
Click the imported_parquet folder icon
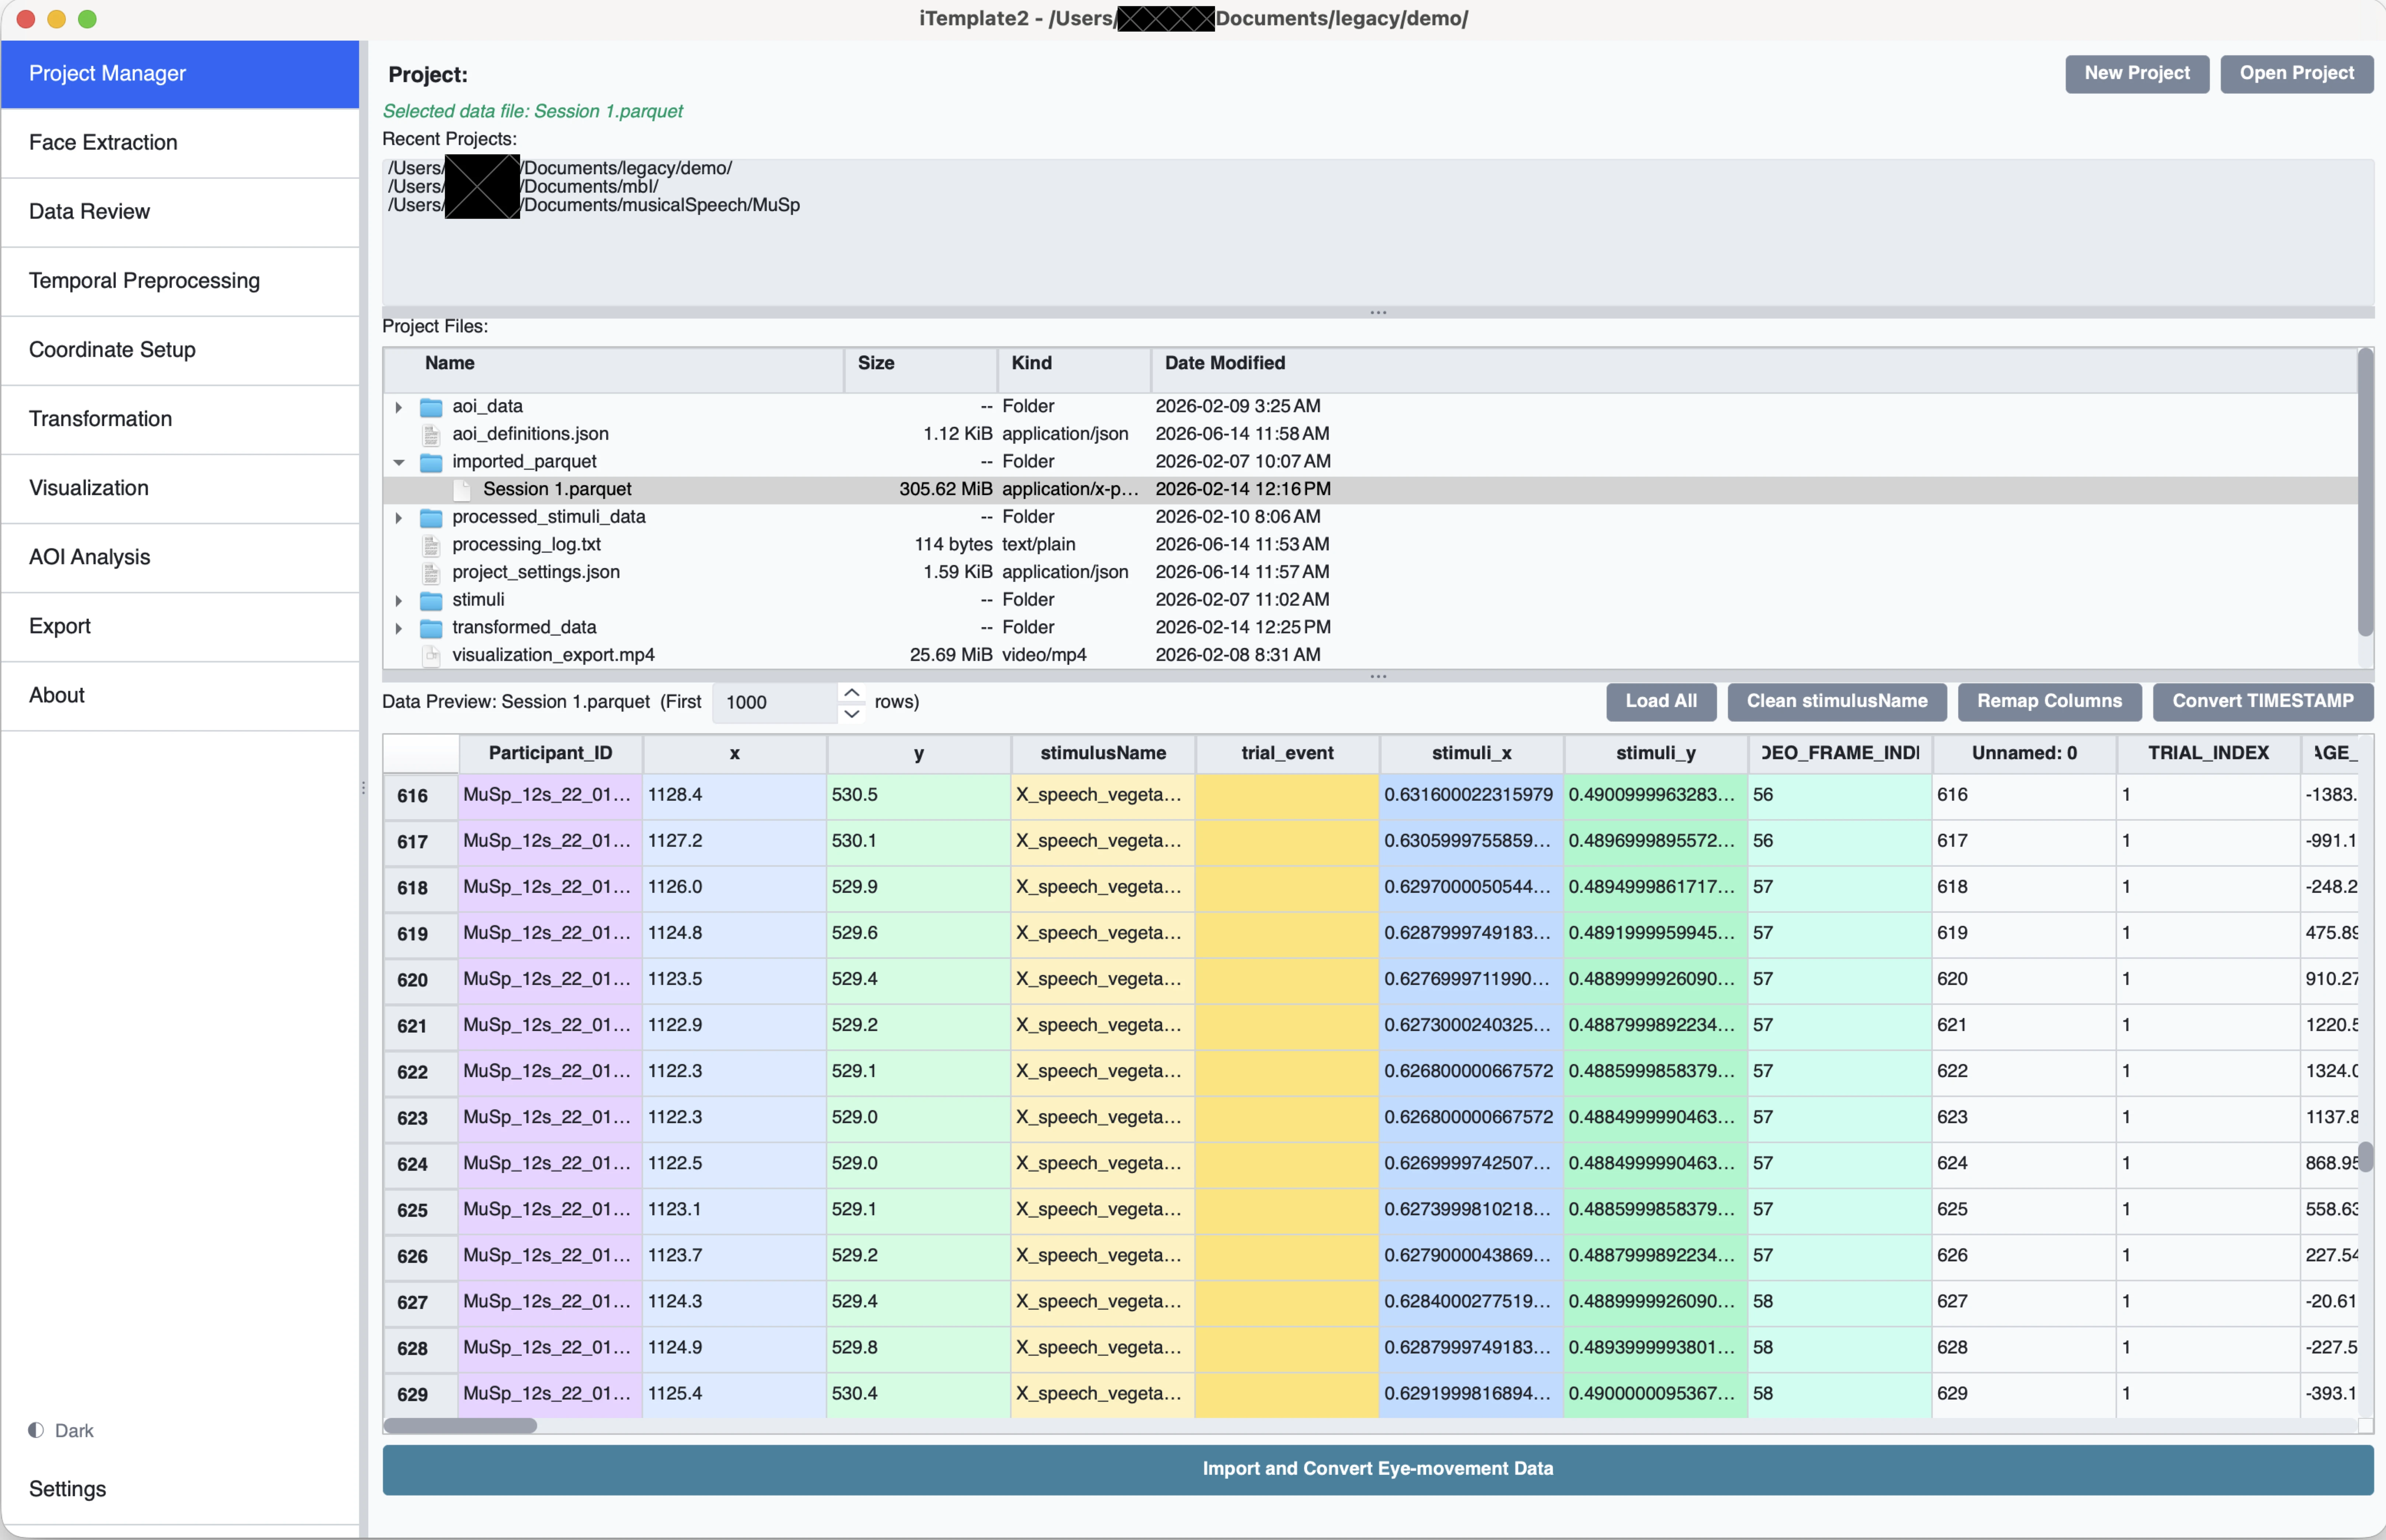pos(431,462)
